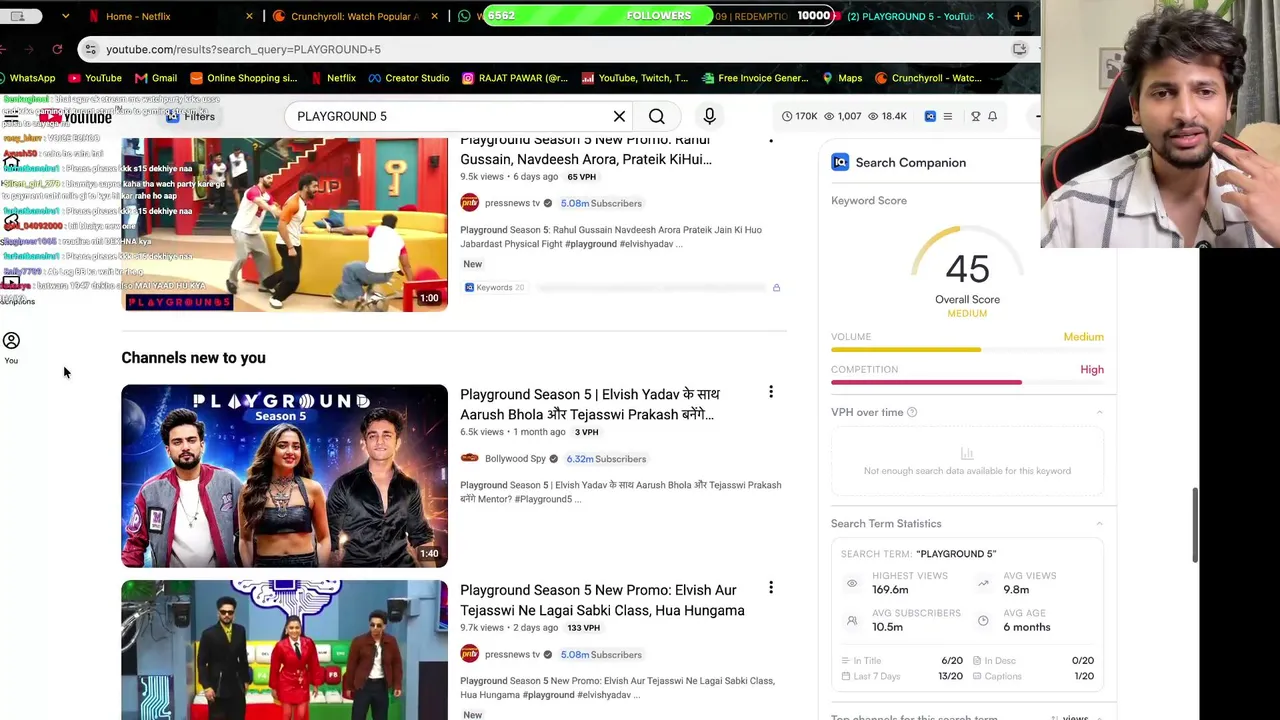This screenshot has width=1280, height=720.
Task: Open pressnews tv channel under Sabki Class video
Action: pos(512,655)
